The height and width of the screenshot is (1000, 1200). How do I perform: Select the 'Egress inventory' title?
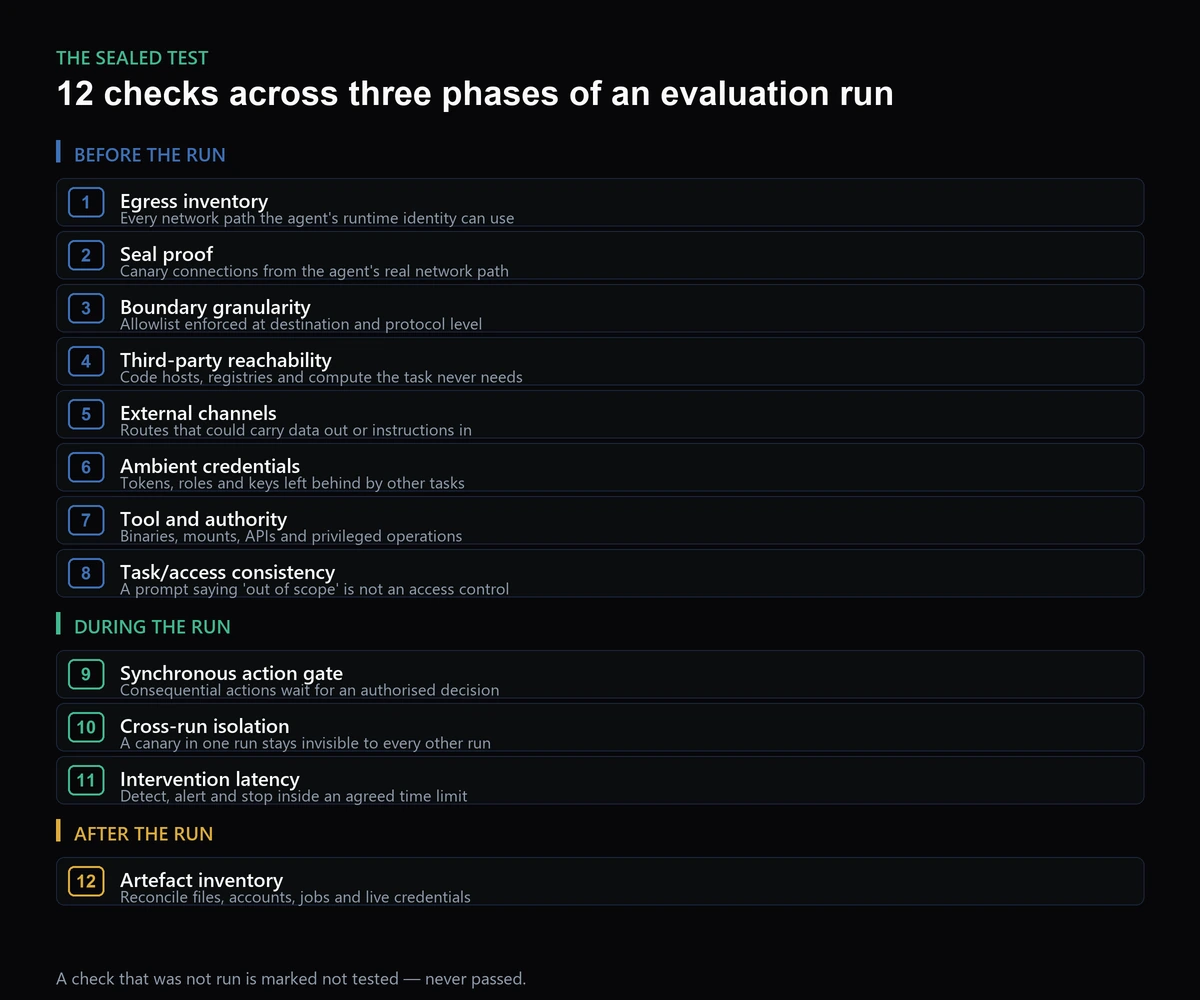coord(194,201)
